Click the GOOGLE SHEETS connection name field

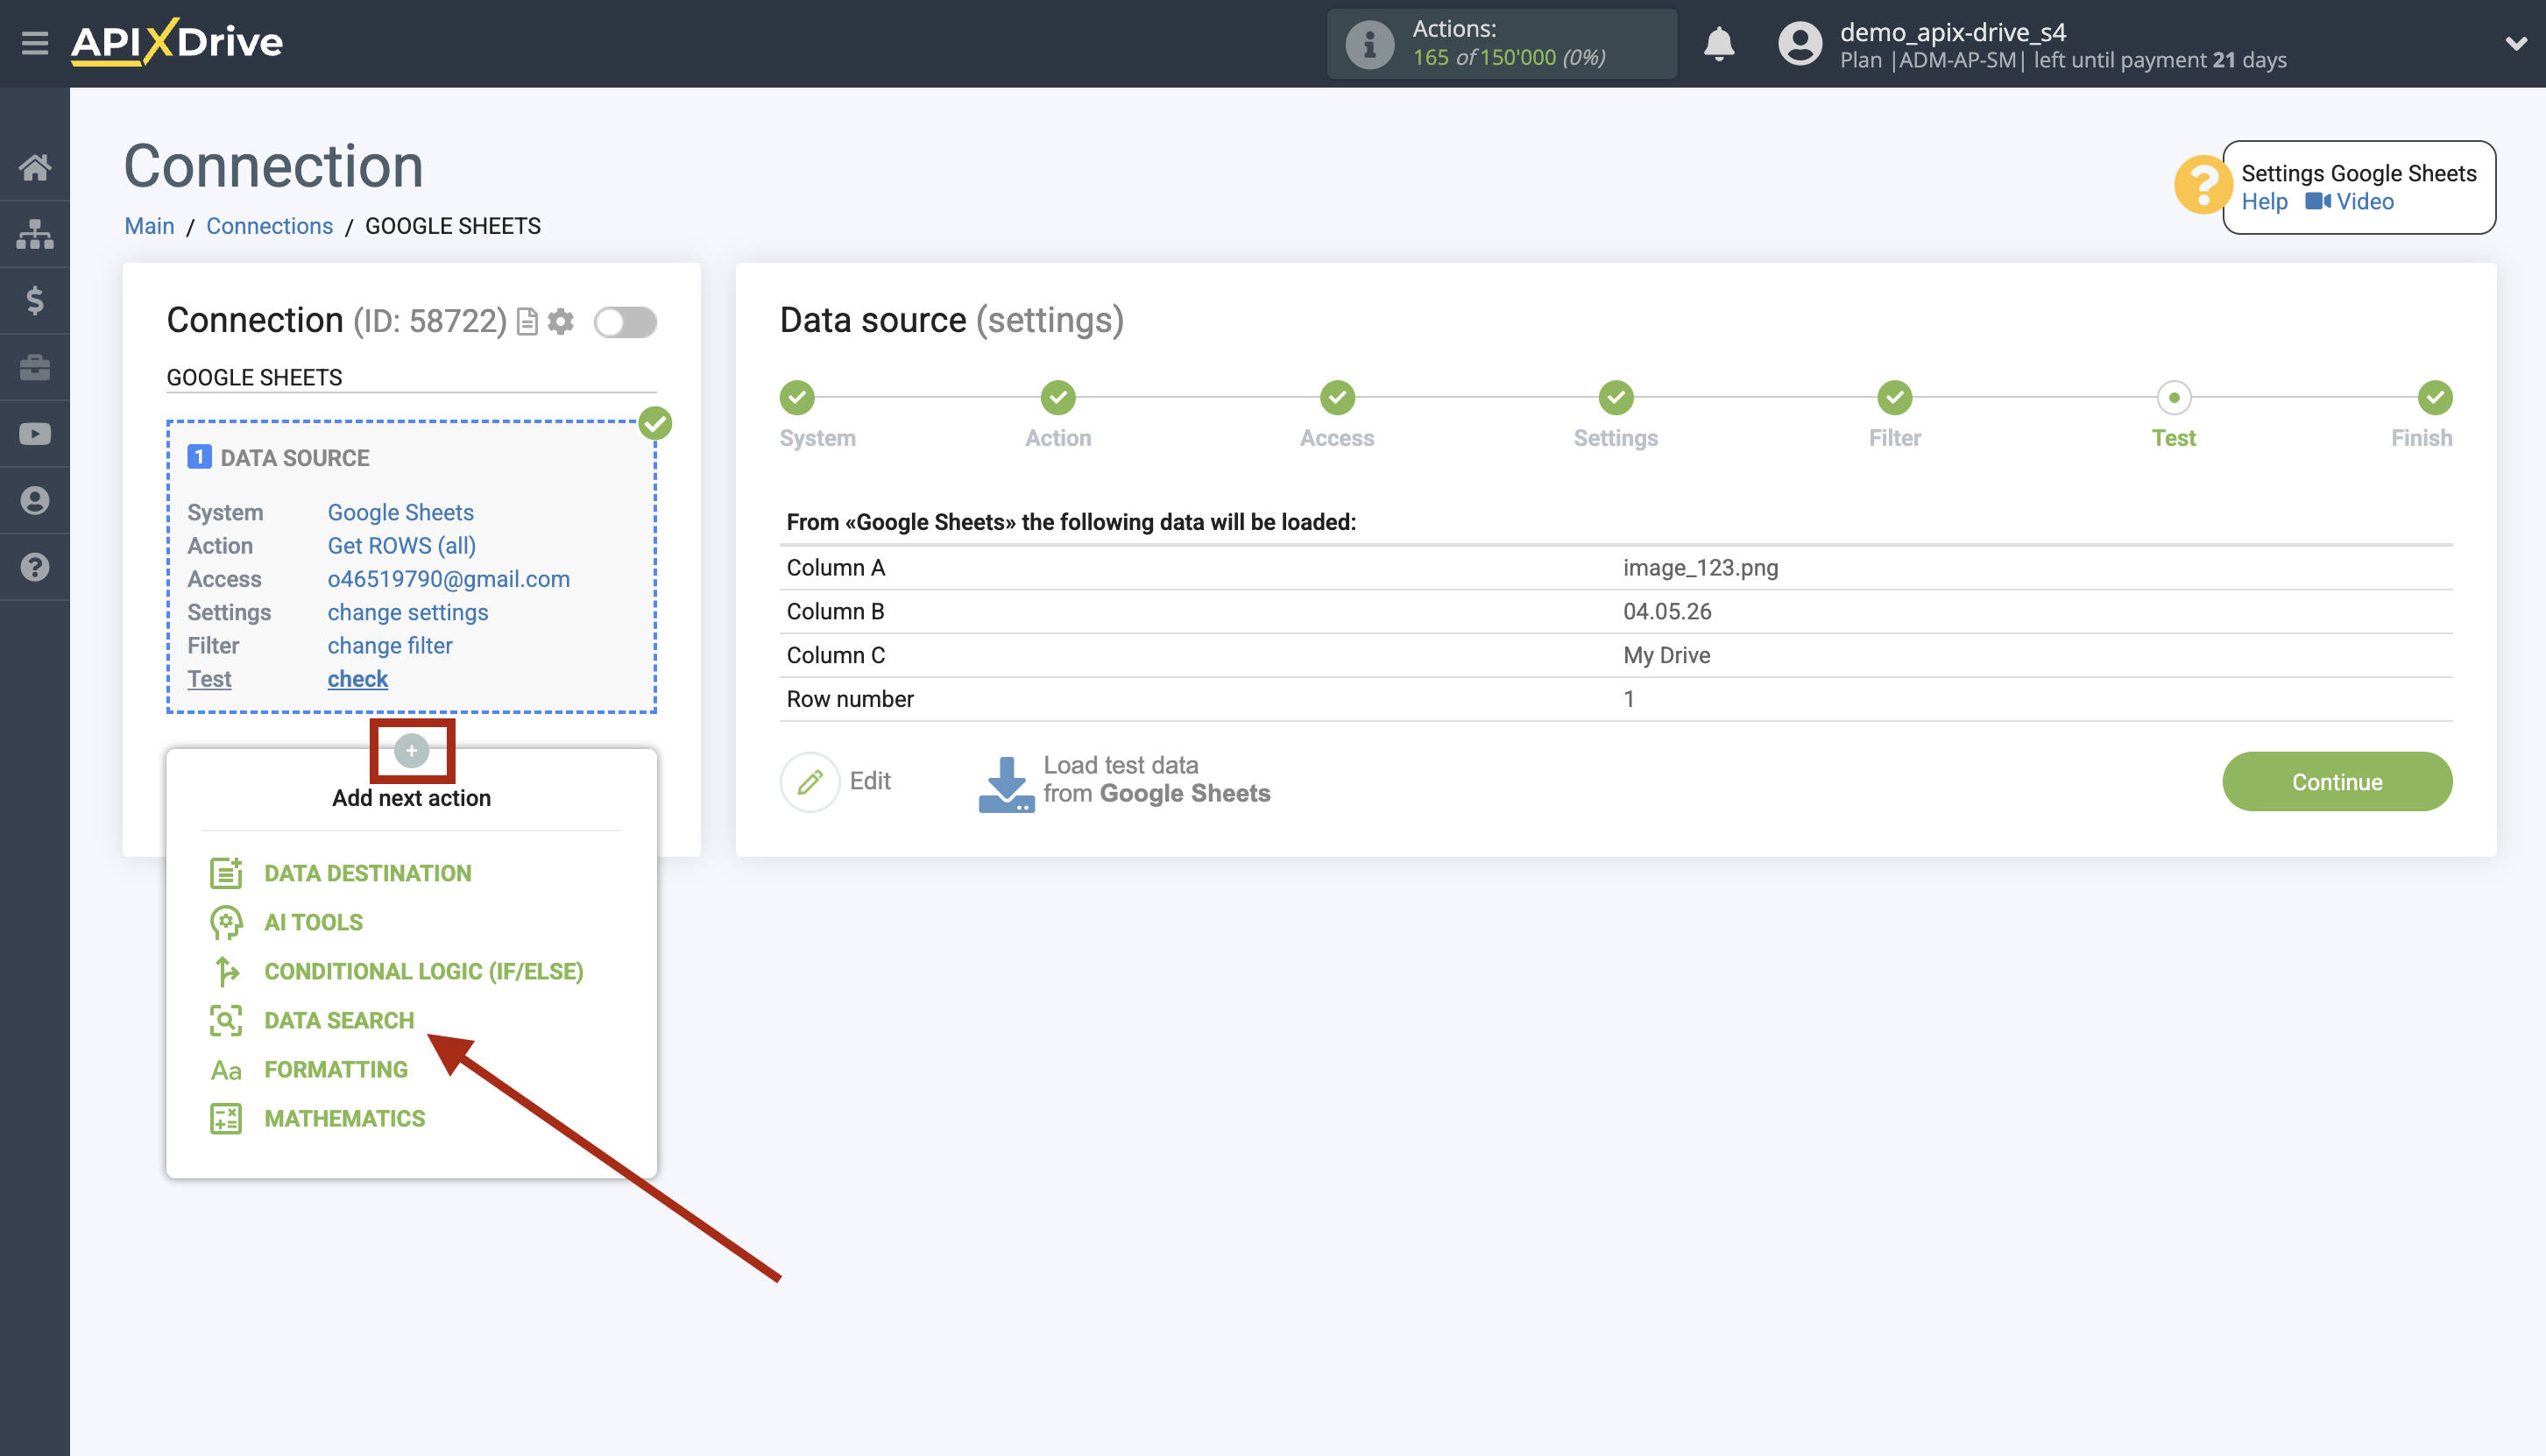411,378
